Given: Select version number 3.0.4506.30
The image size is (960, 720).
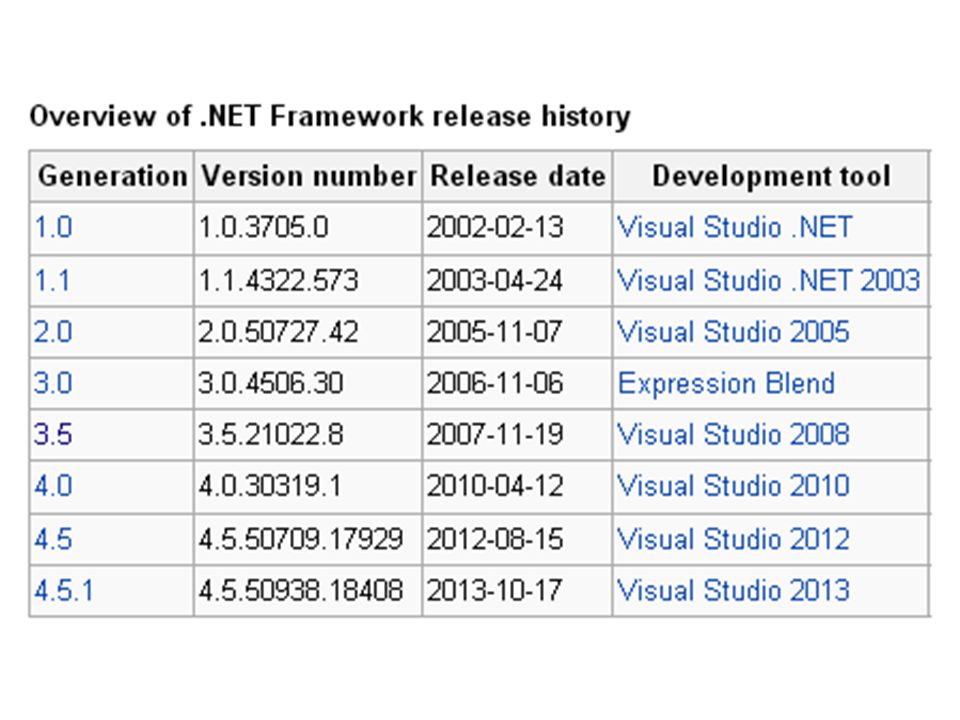Looking at the screenshot, I should 271,384.
